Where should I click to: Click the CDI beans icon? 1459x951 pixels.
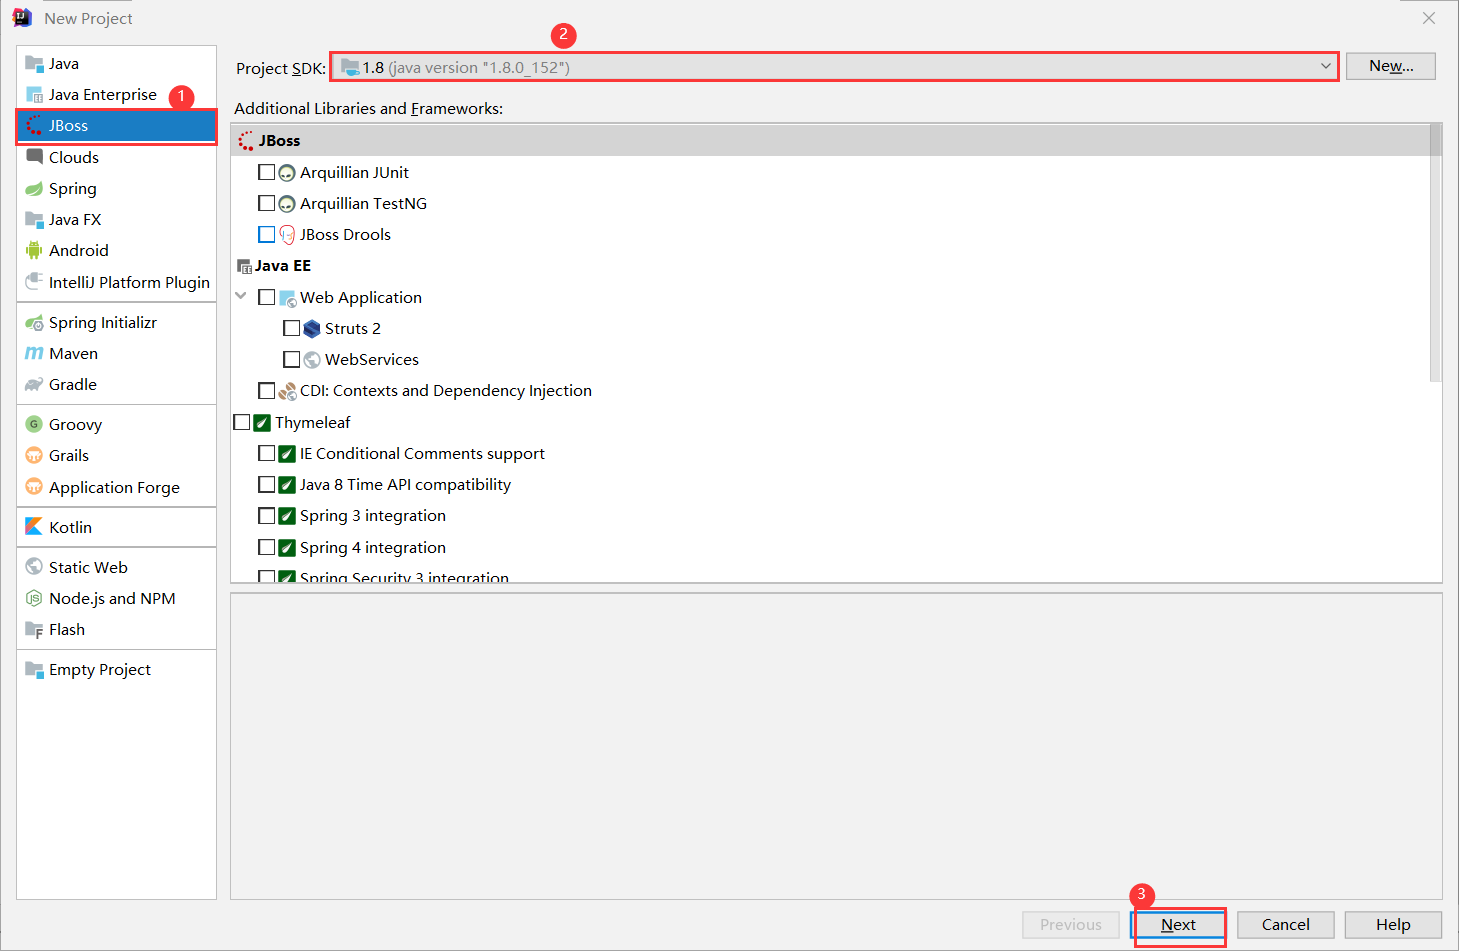(287, 391)
